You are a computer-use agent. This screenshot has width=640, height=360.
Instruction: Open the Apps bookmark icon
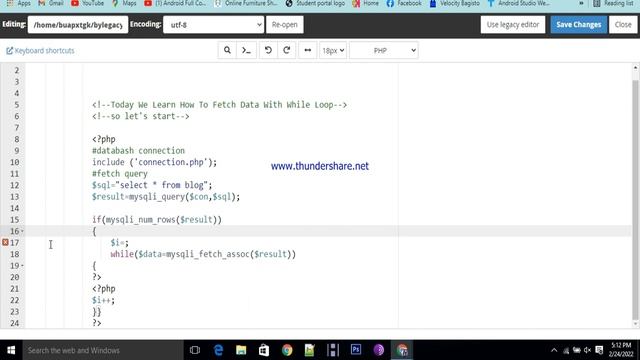[10, 3]
